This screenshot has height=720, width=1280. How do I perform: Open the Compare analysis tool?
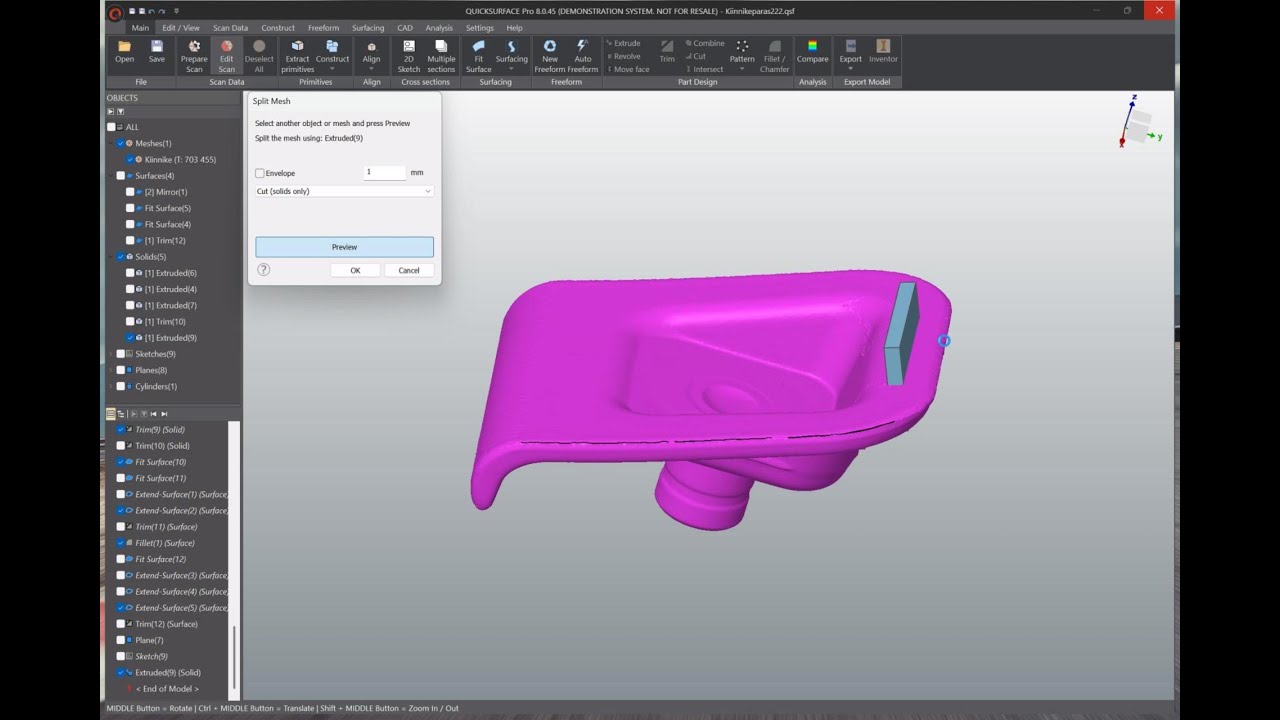point(812,52)
